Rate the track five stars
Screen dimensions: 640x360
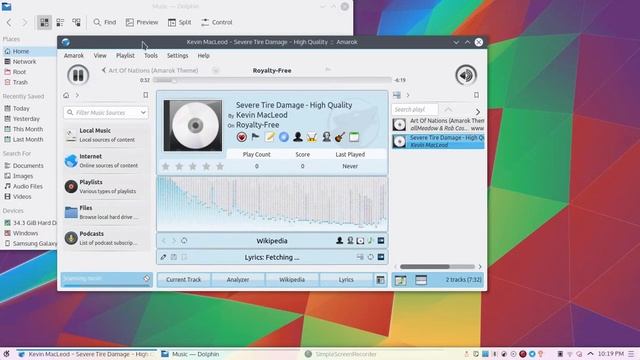coord(220,166)
